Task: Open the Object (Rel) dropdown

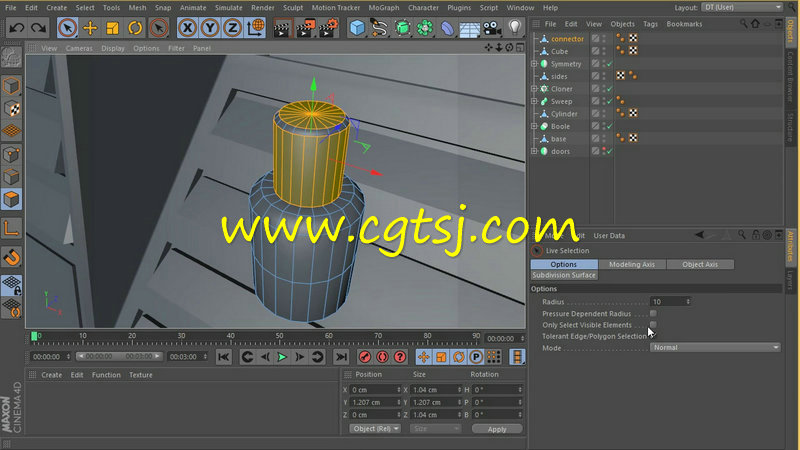Action: (x=375, y=429)
